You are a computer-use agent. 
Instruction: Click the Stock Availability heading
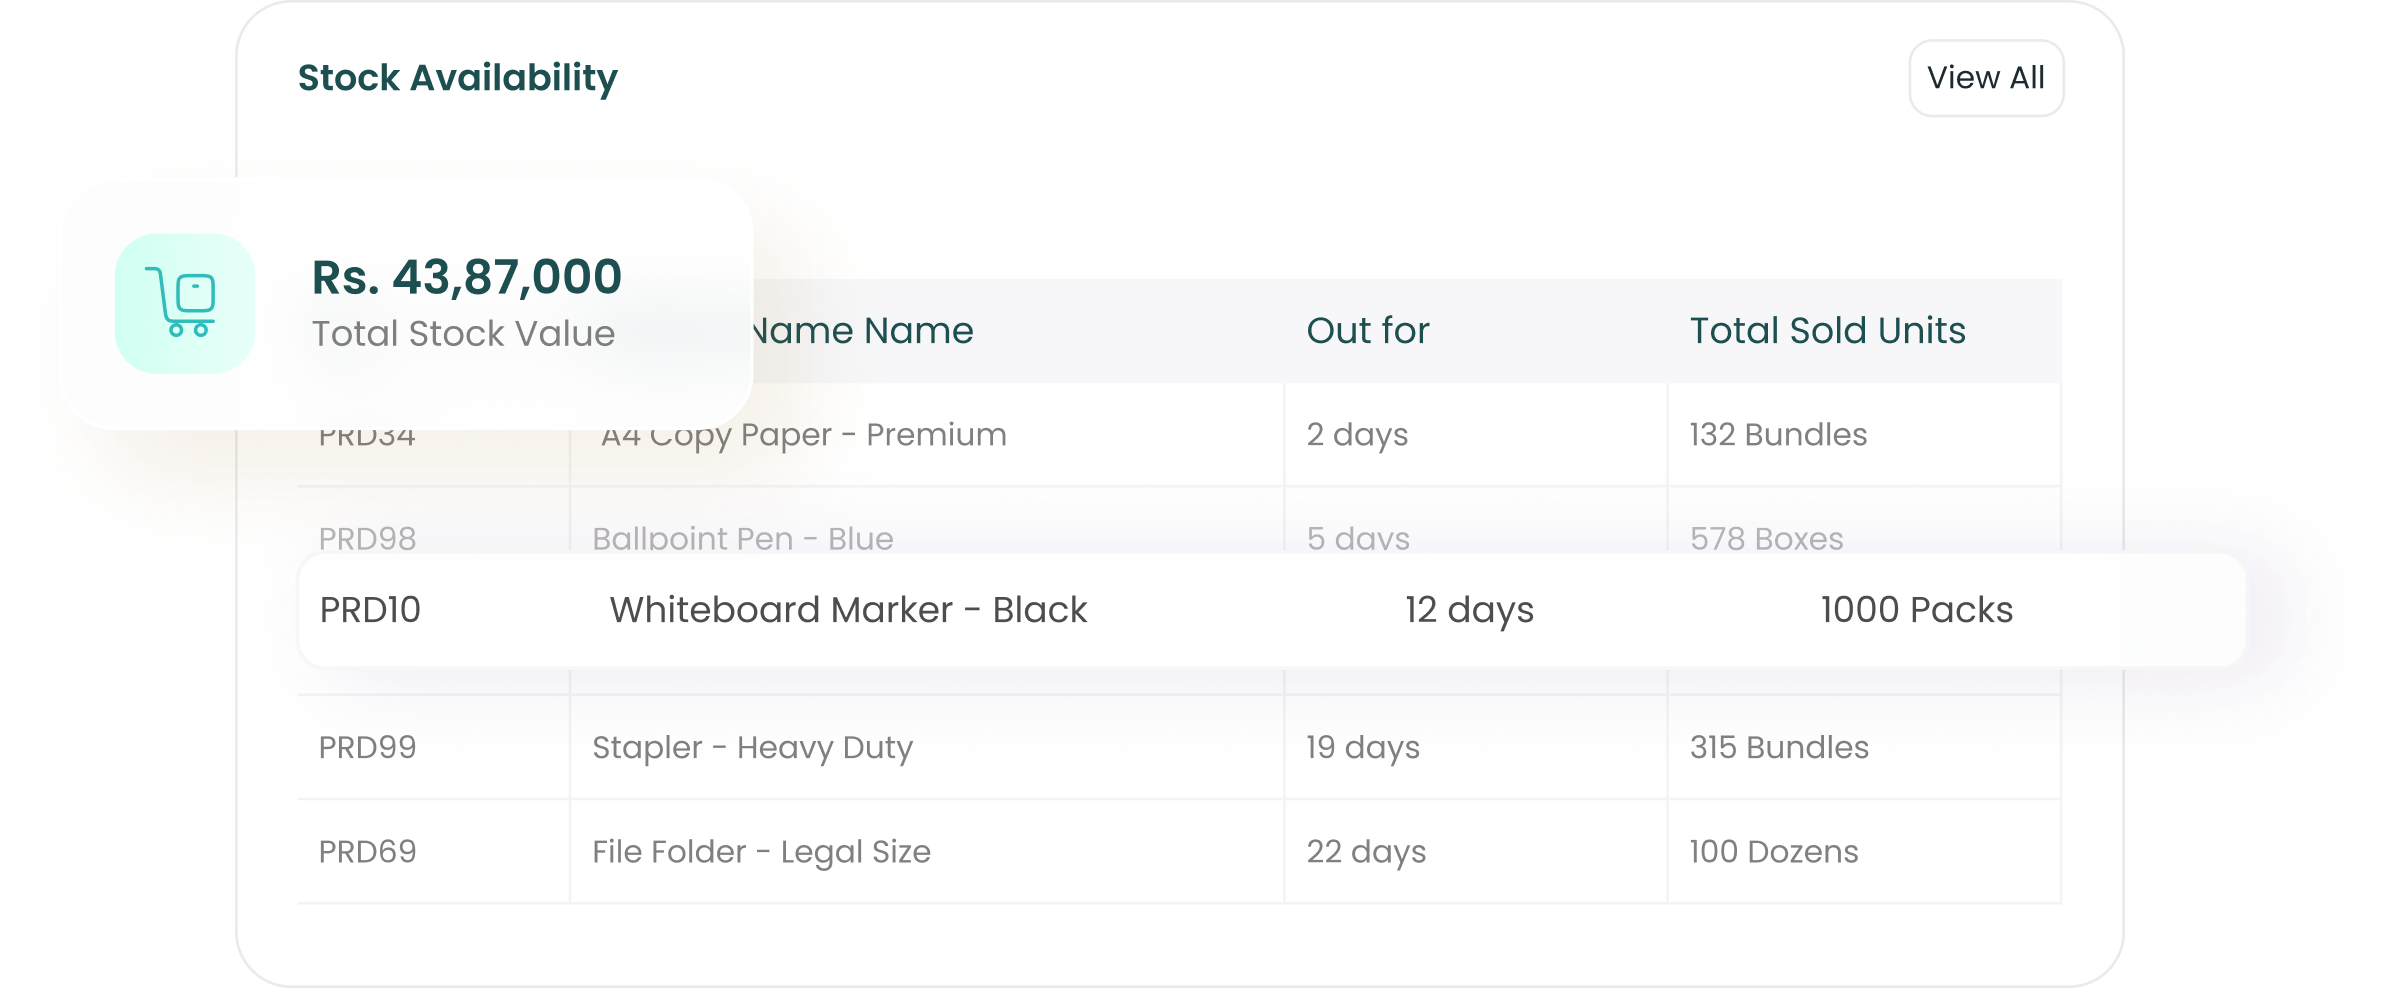click(x=458, y=78)
